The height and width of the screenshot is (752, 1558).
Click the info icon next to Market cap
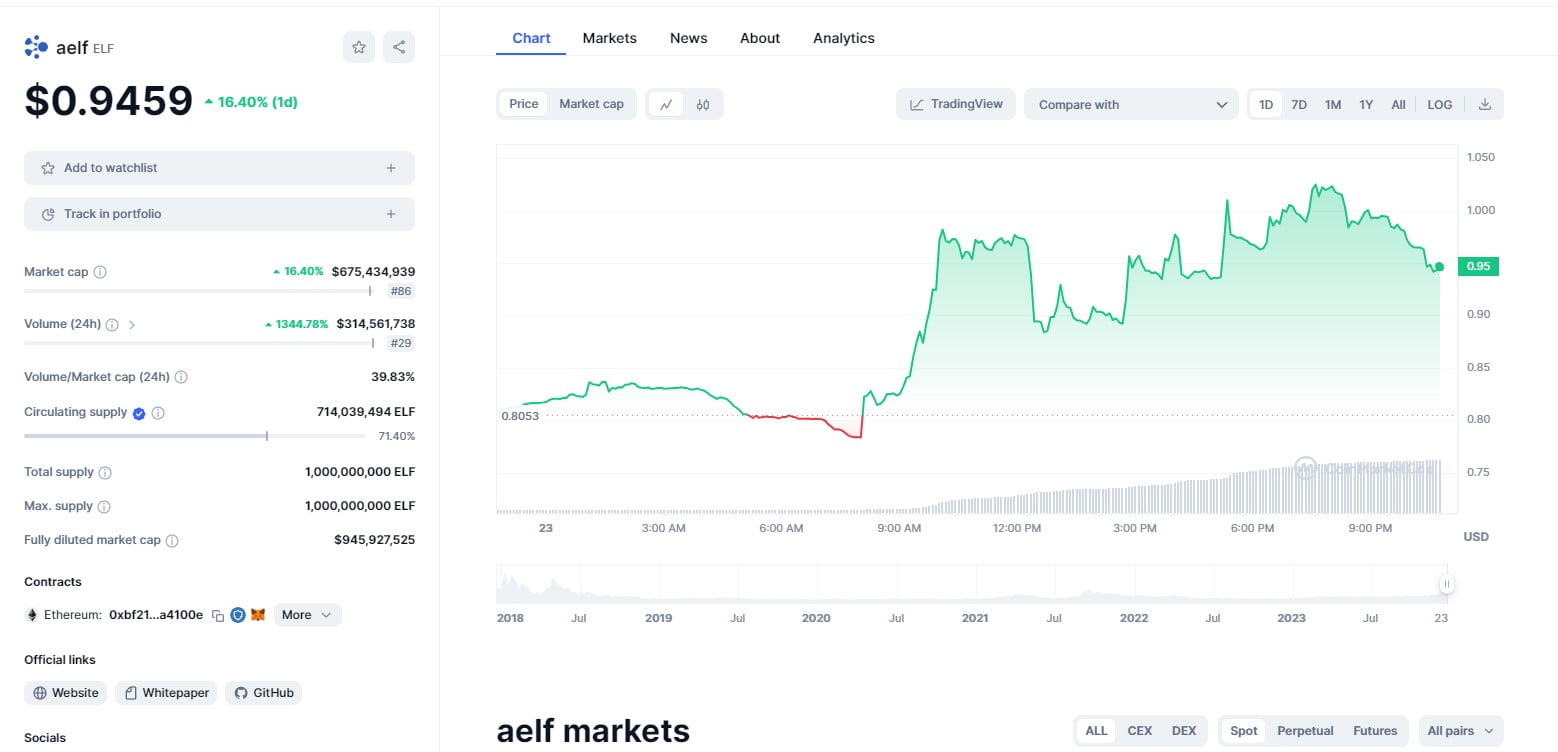[100, 272]
